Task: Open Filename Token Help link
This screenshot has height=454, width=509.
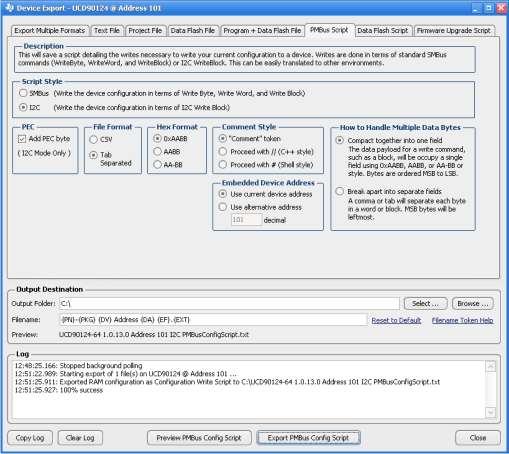Action: 463,320
